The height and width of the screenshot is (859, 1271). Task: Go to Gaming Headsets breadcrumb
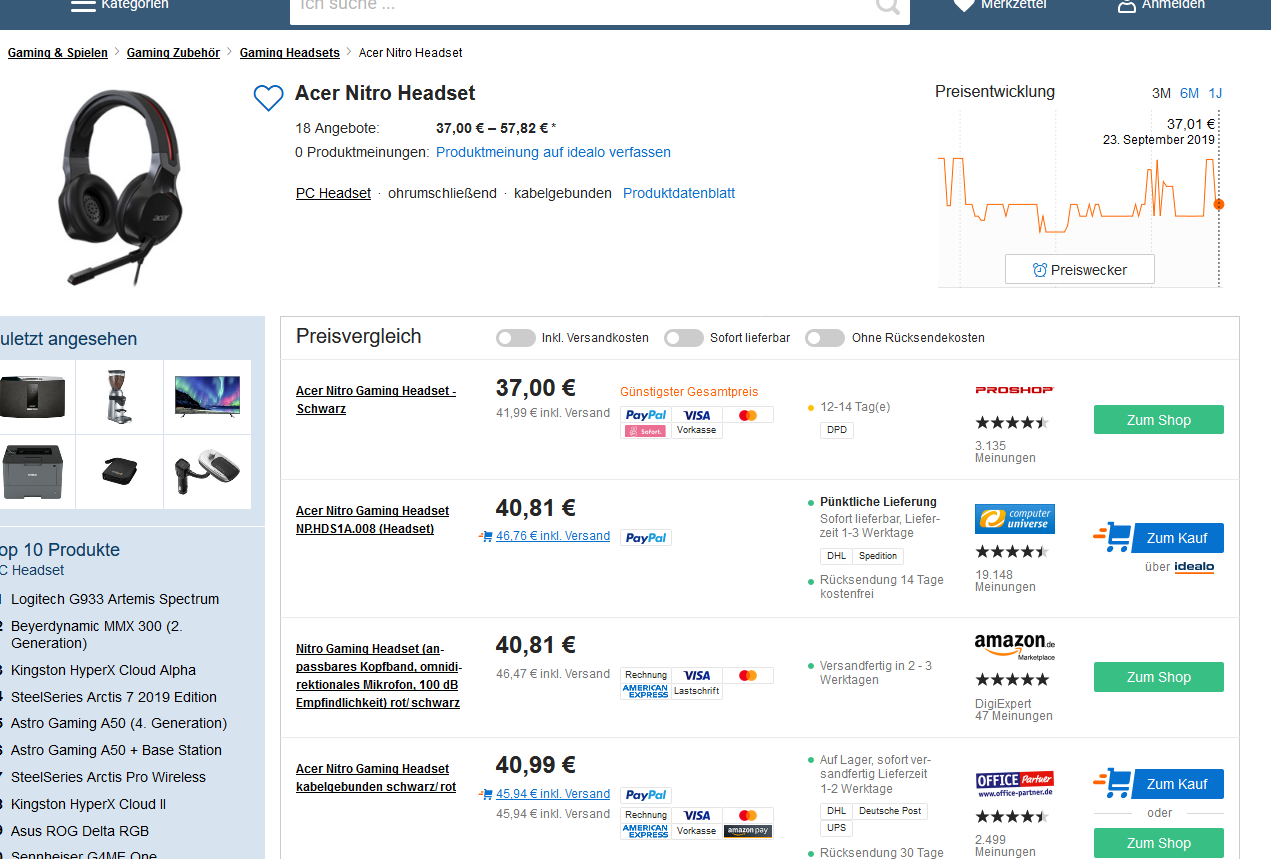point(289,53)
